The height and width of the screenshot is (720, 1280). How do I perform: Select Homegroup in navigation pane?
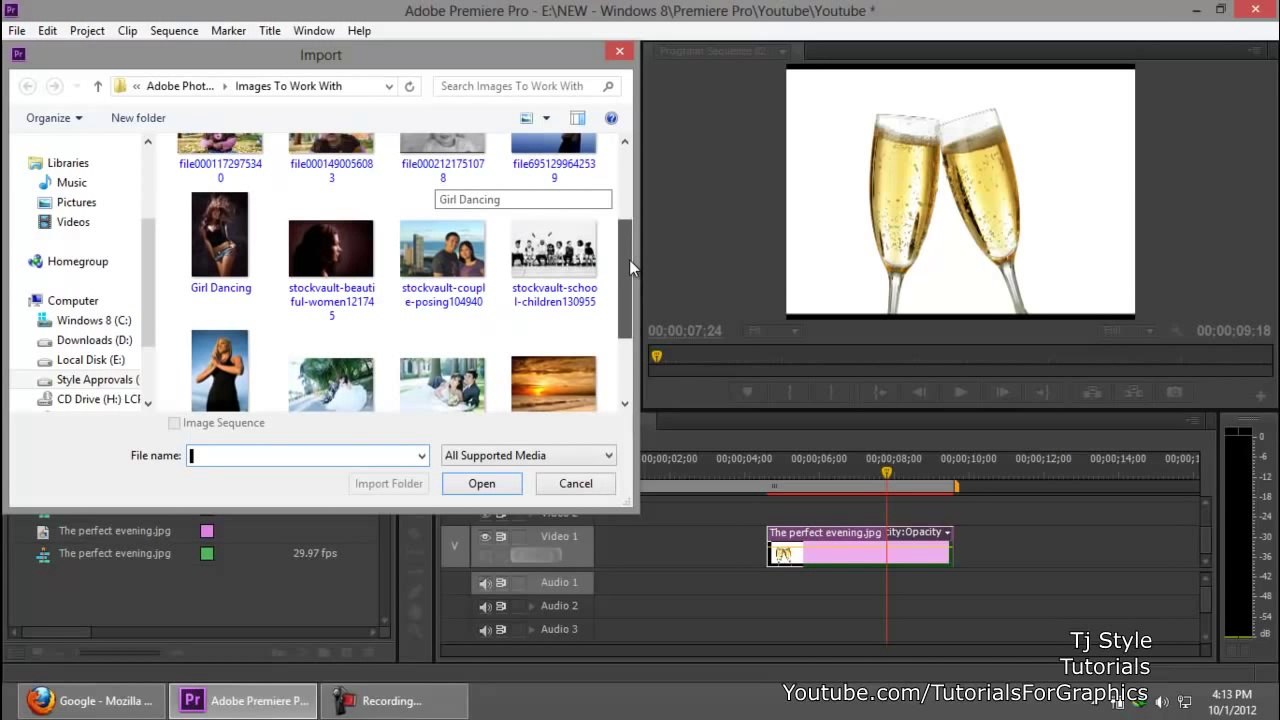pos(77,262)
